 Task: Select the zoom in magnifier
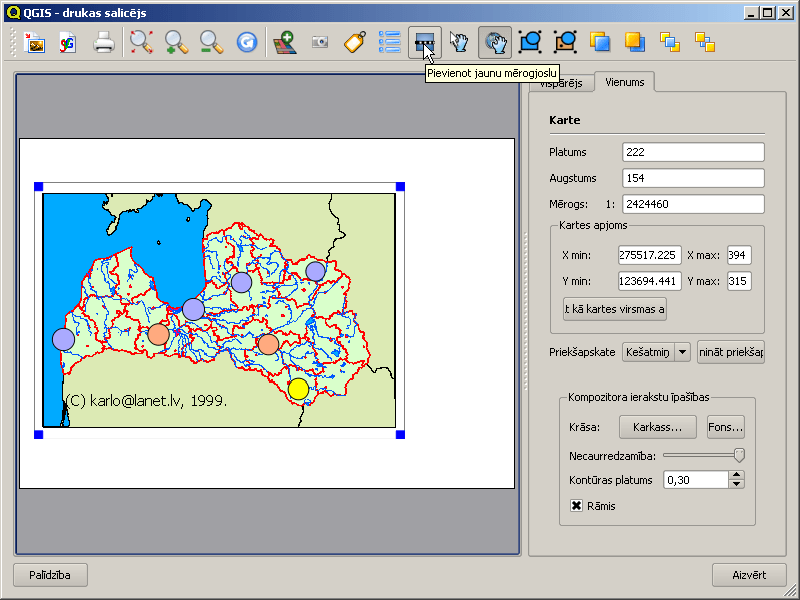[x=177, y=43]
